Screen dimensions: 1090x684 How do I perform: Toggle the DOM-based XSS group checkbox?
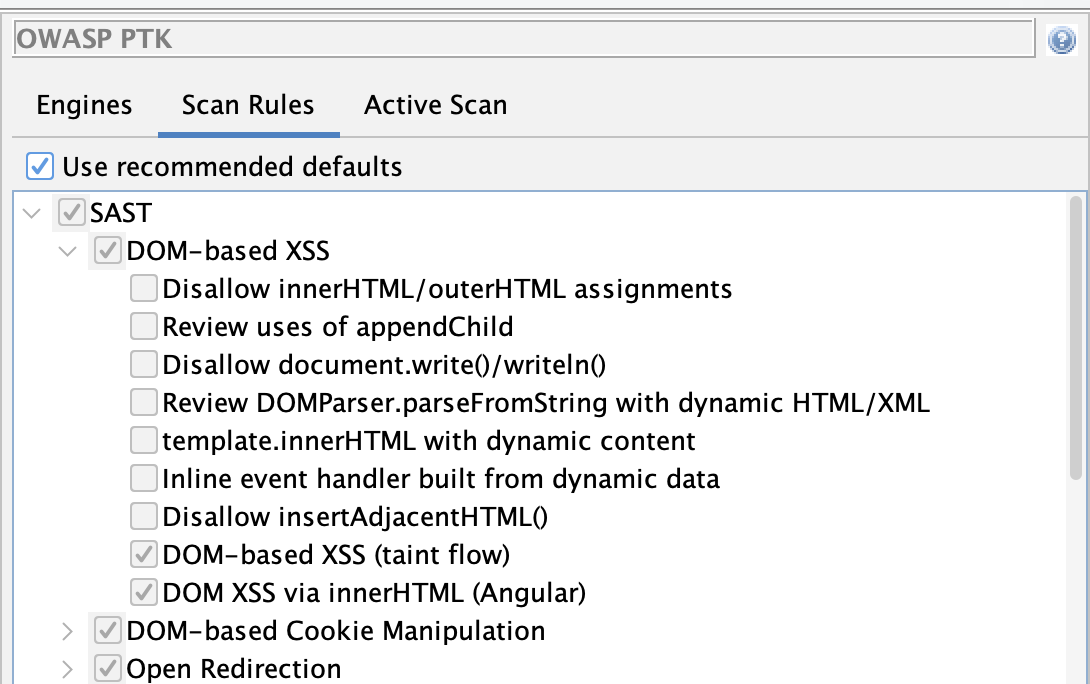[108, 251]
